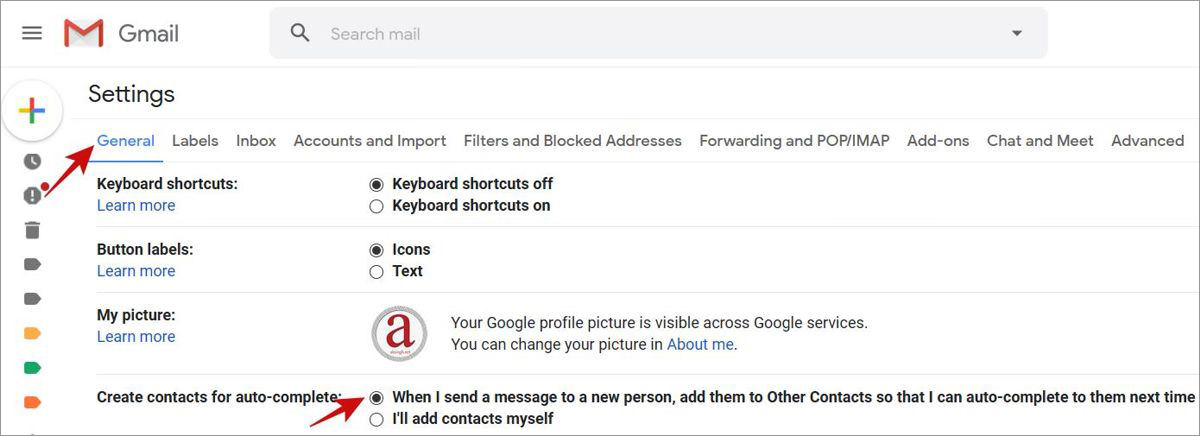Open the hamburger main menu
This screenshot has height=436, width=1200.
click(32, 33)
